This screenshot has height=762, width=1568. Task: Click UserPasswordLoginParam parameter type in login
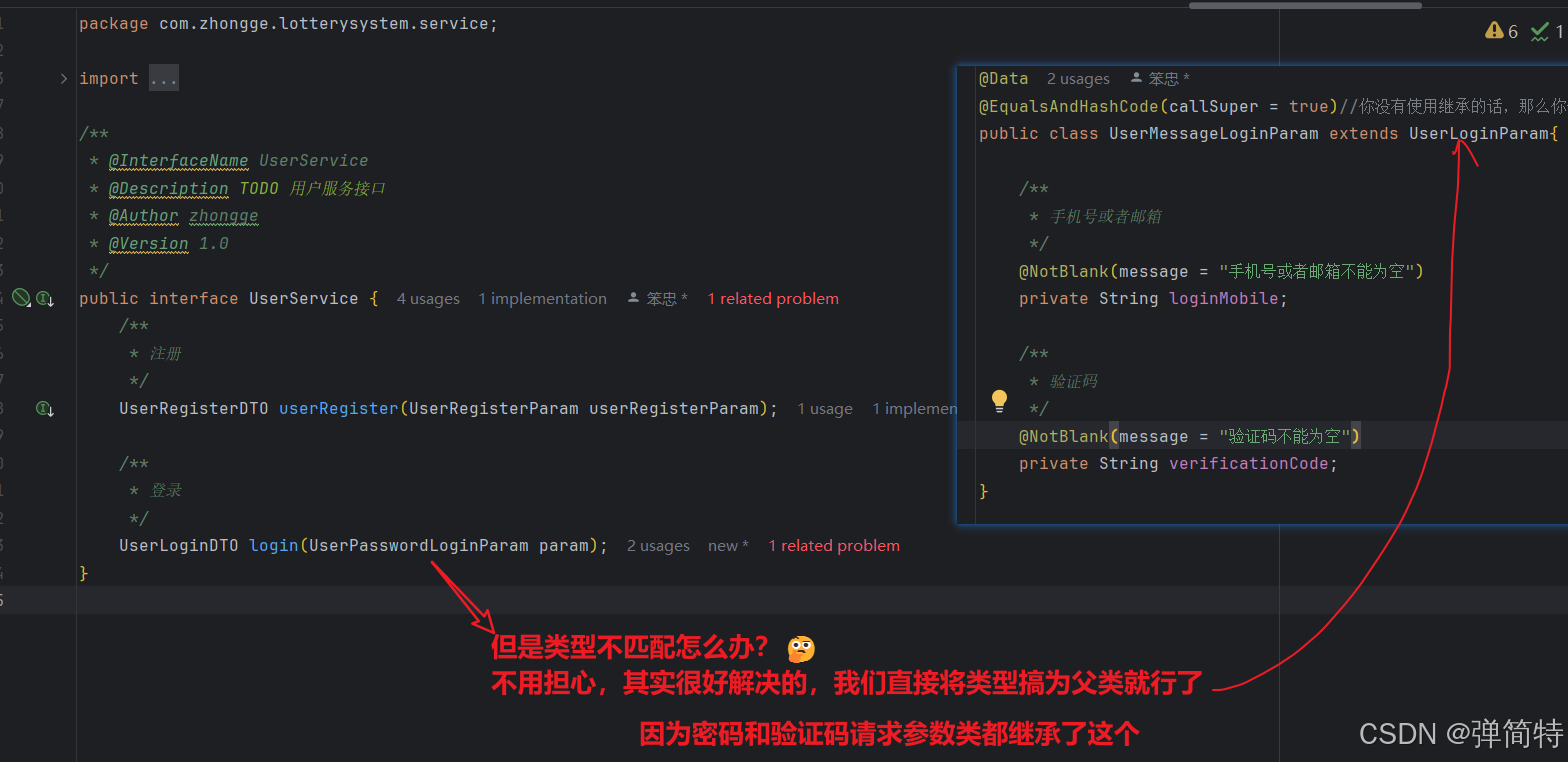[419, 545]
